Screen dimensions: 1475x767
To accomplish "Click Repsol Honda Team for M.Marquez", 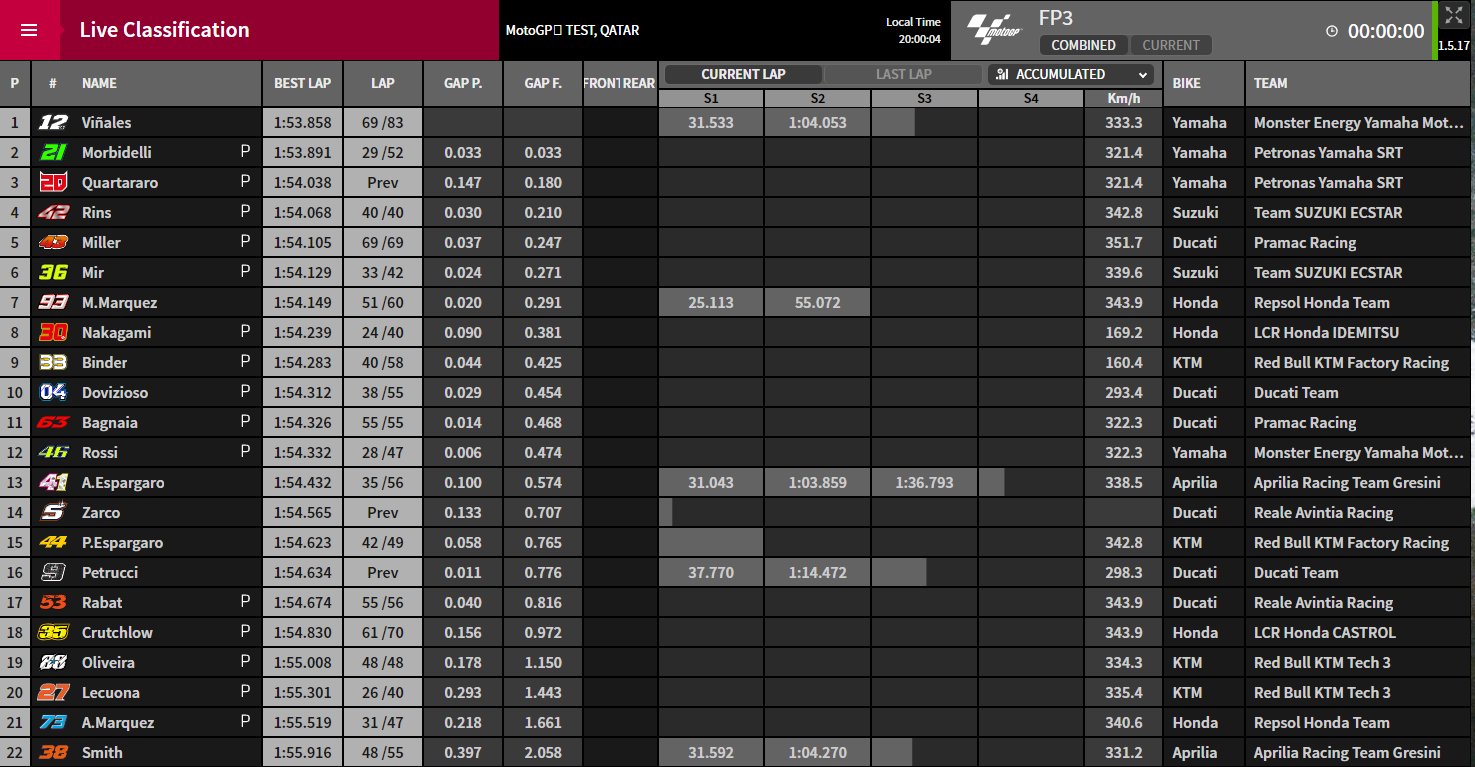I will click(1322, 302).
